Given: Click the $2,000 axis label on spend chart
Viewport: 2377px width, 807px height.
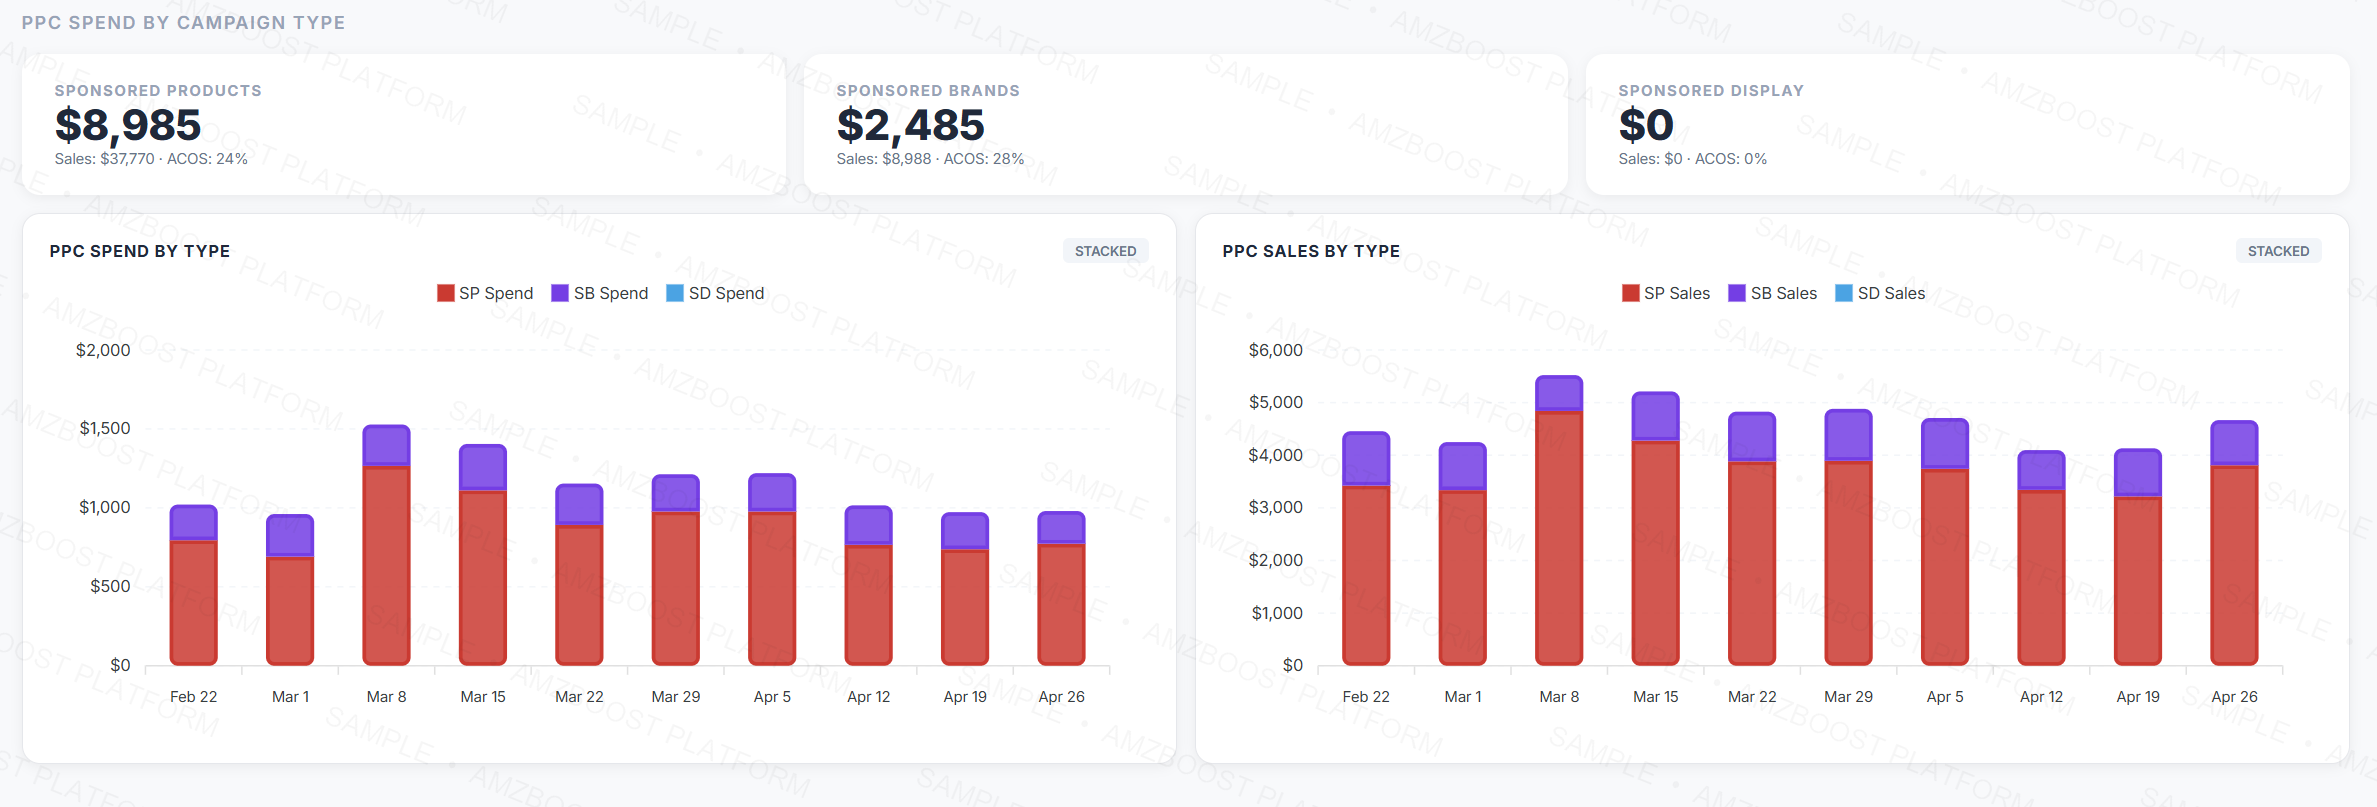Looking at the screenshot, I should (103, 350).
